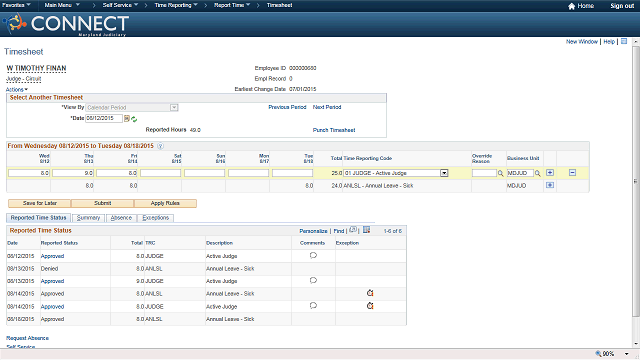Open comment bubble for 08/13/2015 JUDGE row
The image size is (640, 360).
(313, 280)
